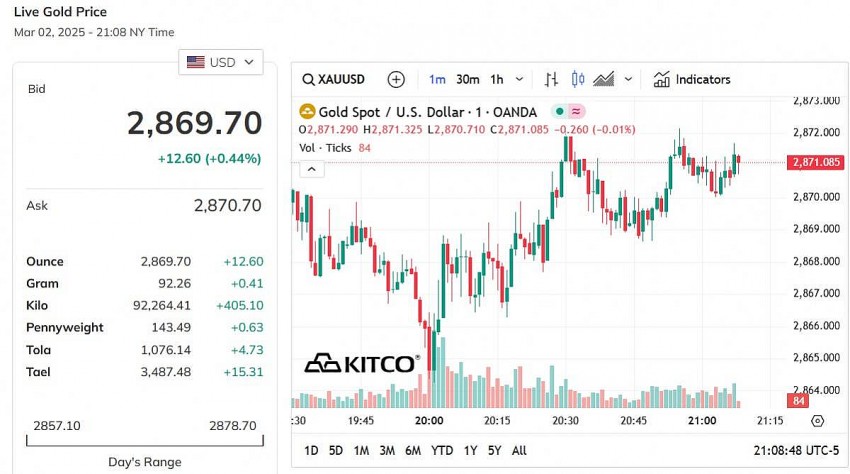Collapse the chart legend with the arrow
The image size is (850, 474).
click(312, 169)
